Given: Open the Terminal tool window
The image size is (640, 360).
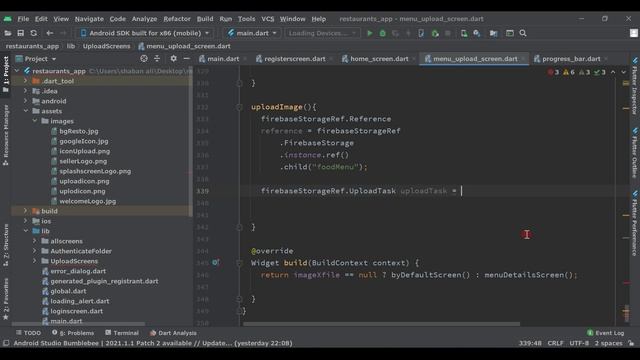Looking at the screenshot, I should point(122,333).
